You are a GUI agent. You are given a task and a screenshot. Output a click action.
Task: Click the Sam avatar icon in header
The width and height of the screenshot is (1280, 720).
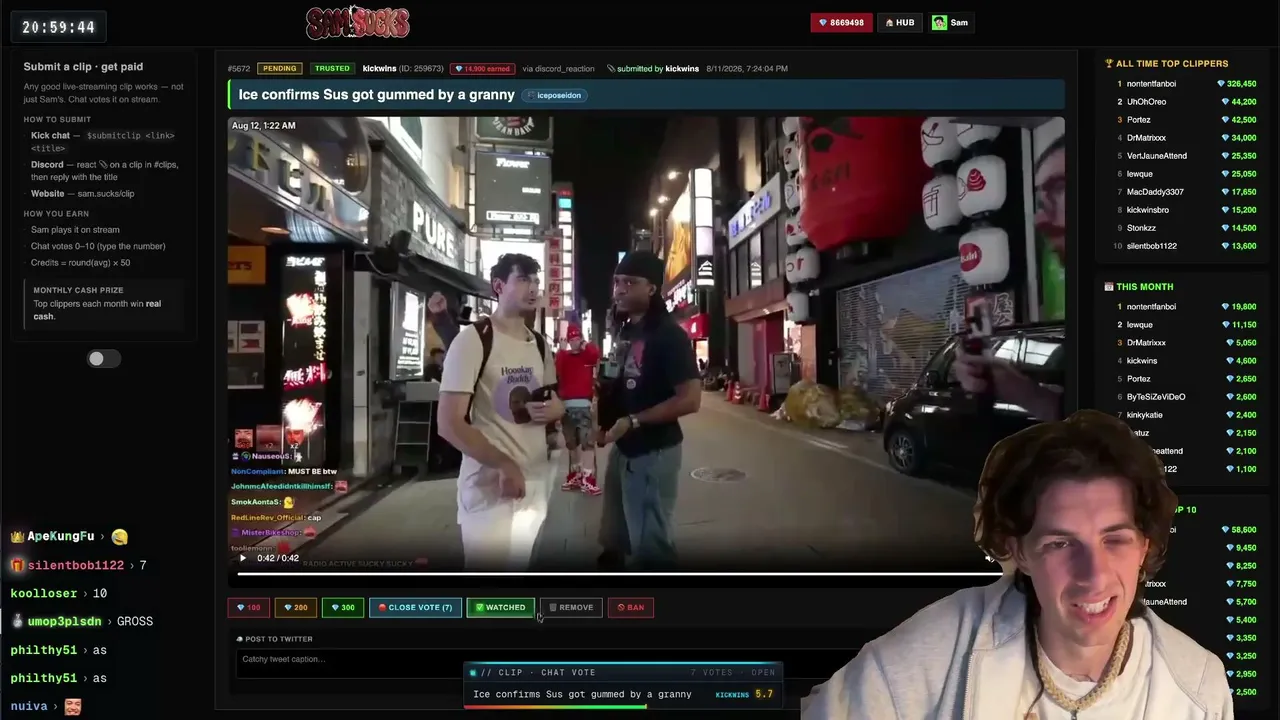pyautogui.click(x=939, y=22)
